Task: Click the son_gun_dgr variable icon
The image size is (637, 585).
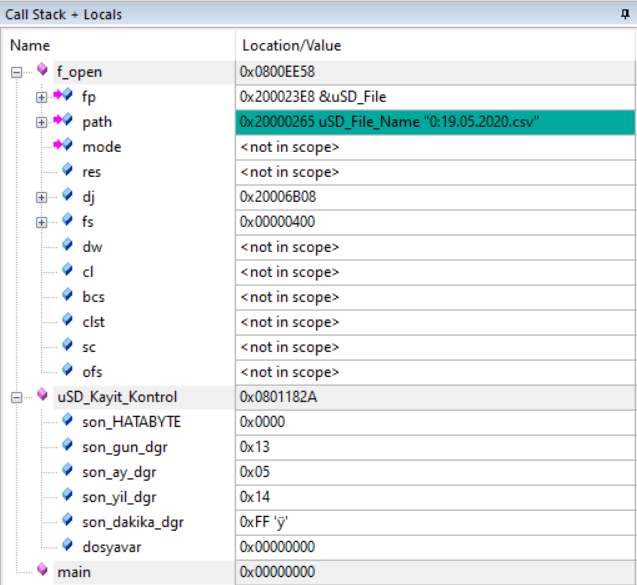Action: pos(67,444)
